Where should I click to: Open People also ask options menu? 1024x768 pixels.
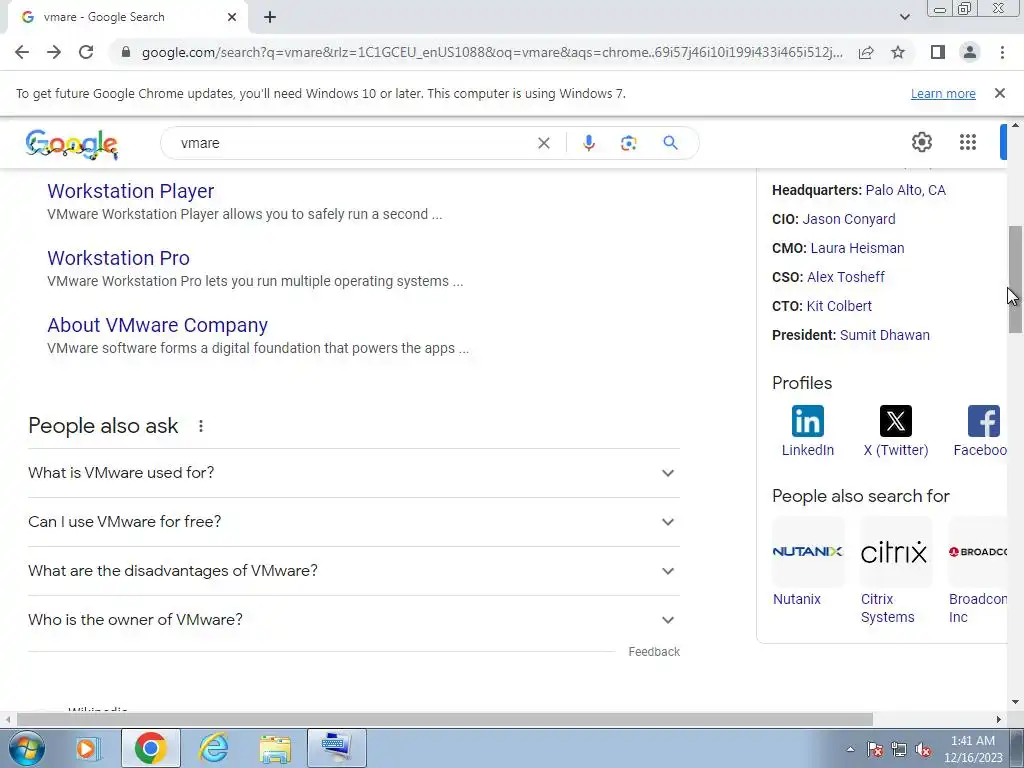point(200,426)
